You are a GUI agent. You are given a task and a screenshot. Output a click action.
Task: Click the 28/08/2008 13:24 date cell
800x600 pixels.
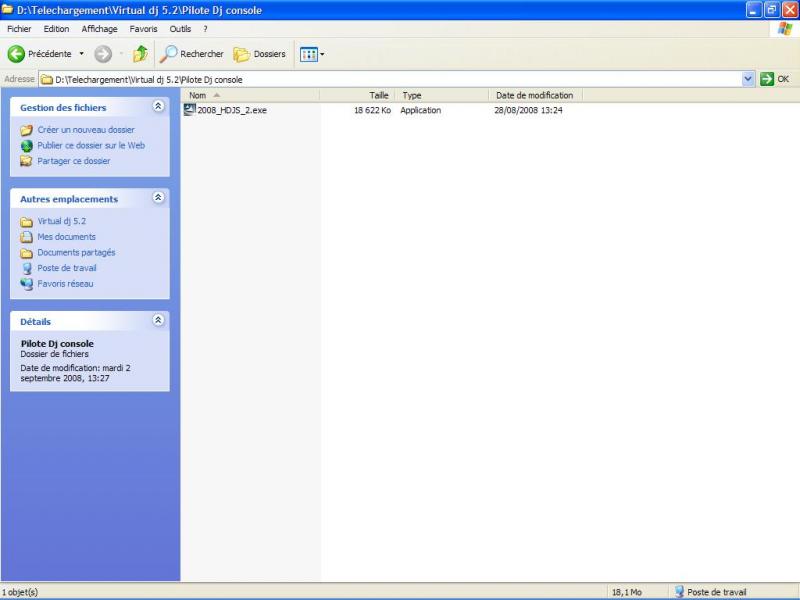528,110
